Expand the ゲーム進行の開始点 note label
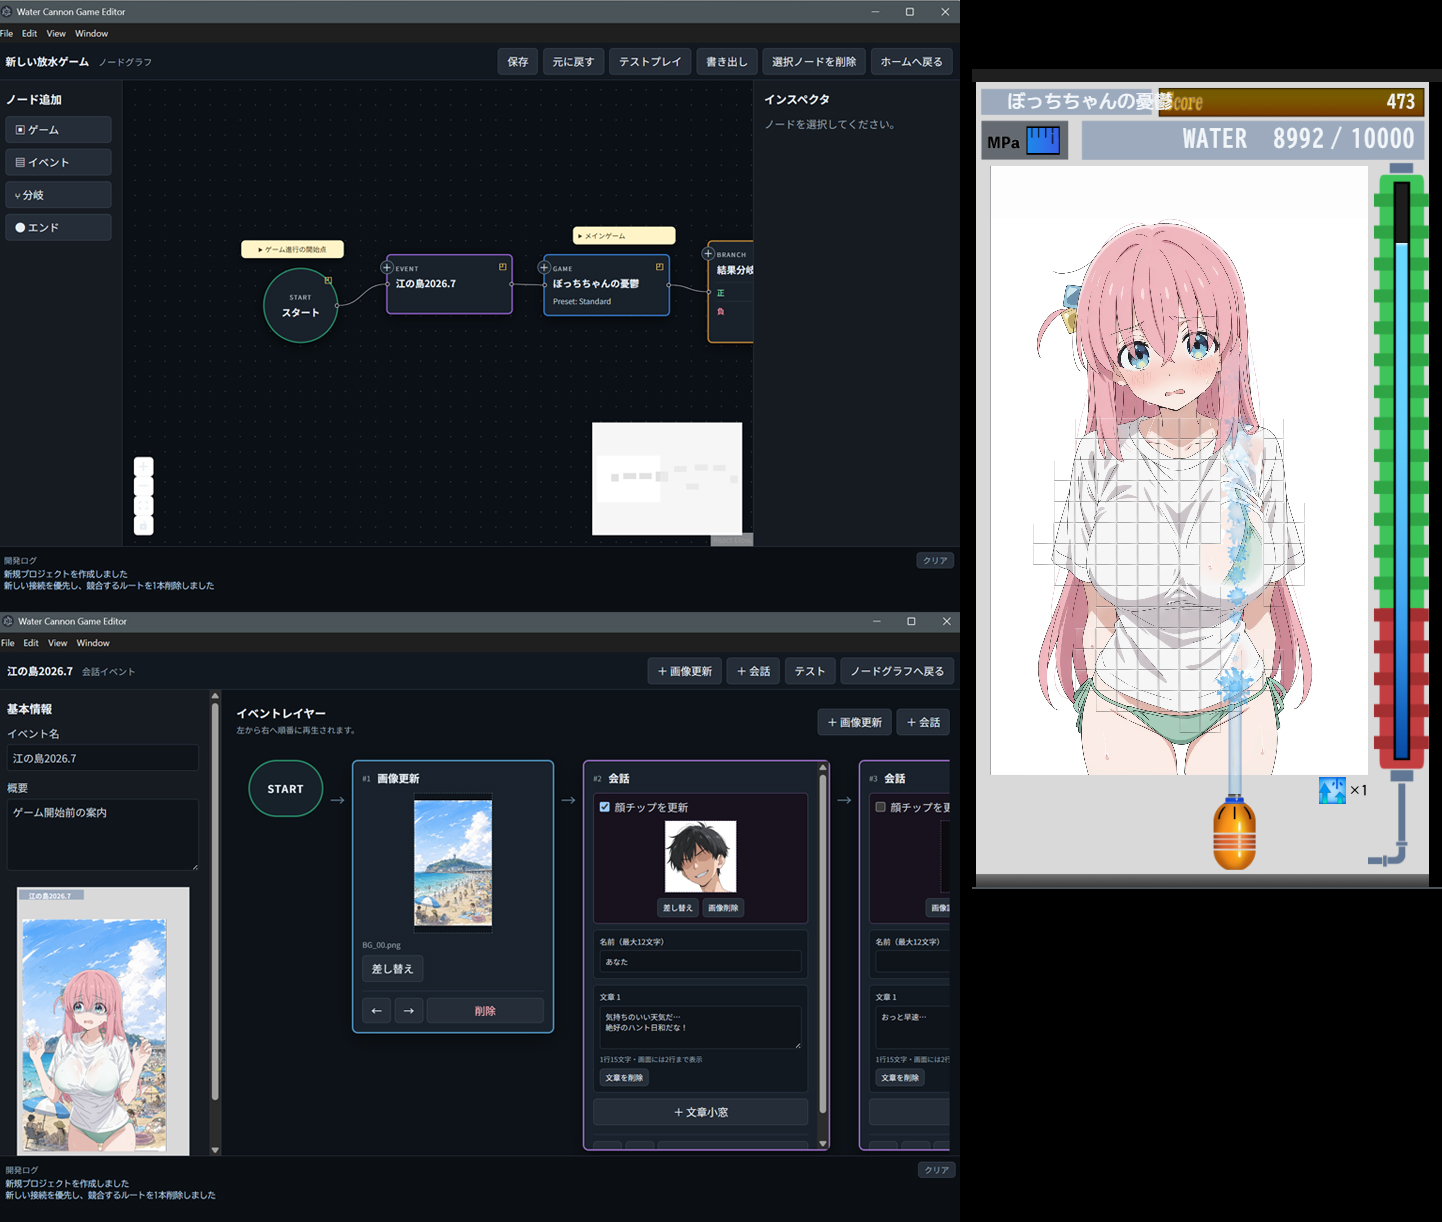The image size is (1442, 1222). (x=293, y=249)
